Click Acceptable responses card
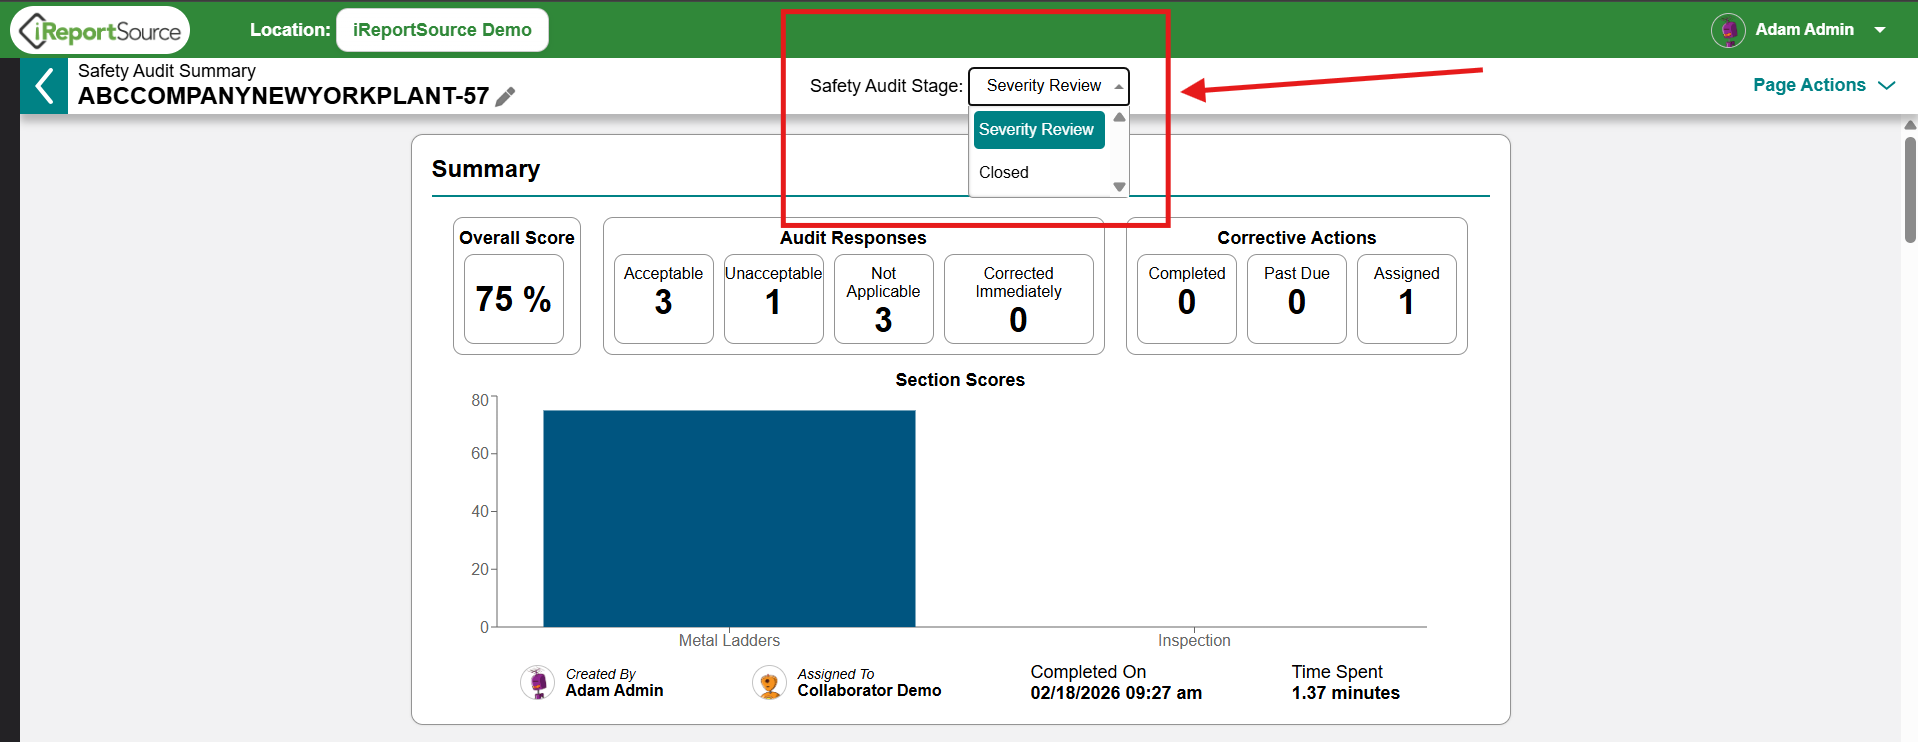 tap(664, 299)
